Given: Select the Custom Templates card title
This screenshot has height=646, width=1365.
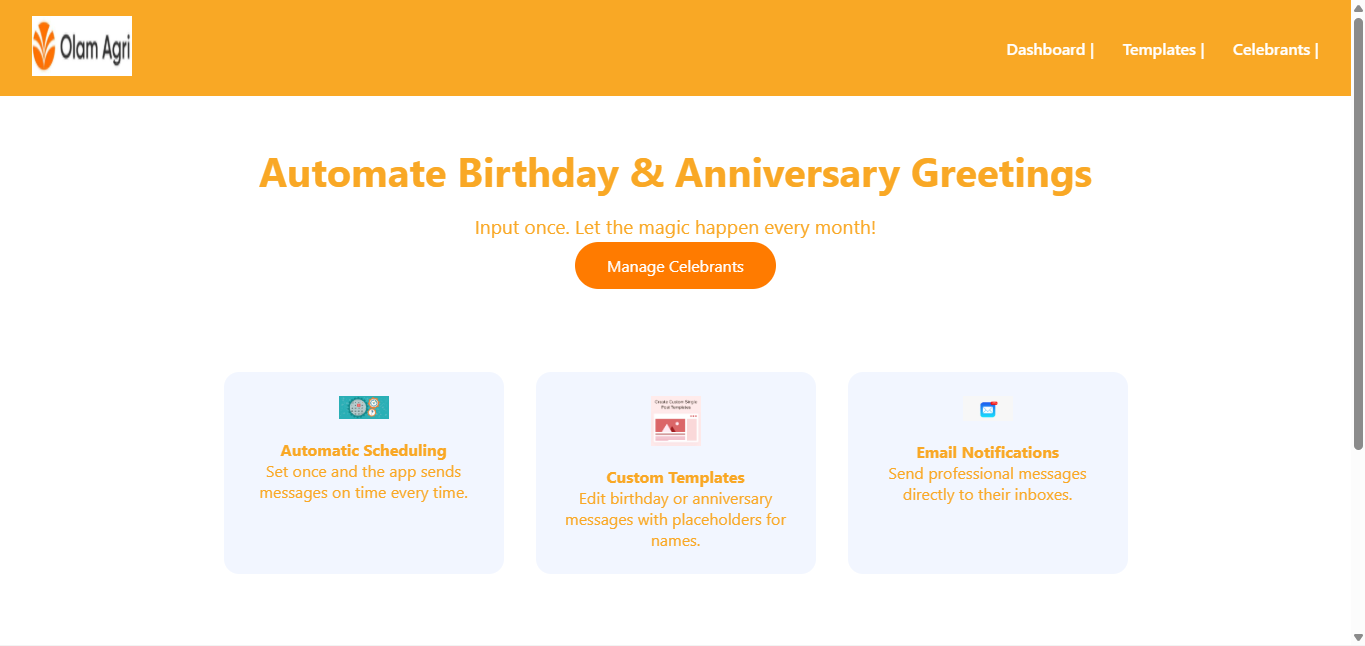Looking at the screenshot, I should click(676, 478).
